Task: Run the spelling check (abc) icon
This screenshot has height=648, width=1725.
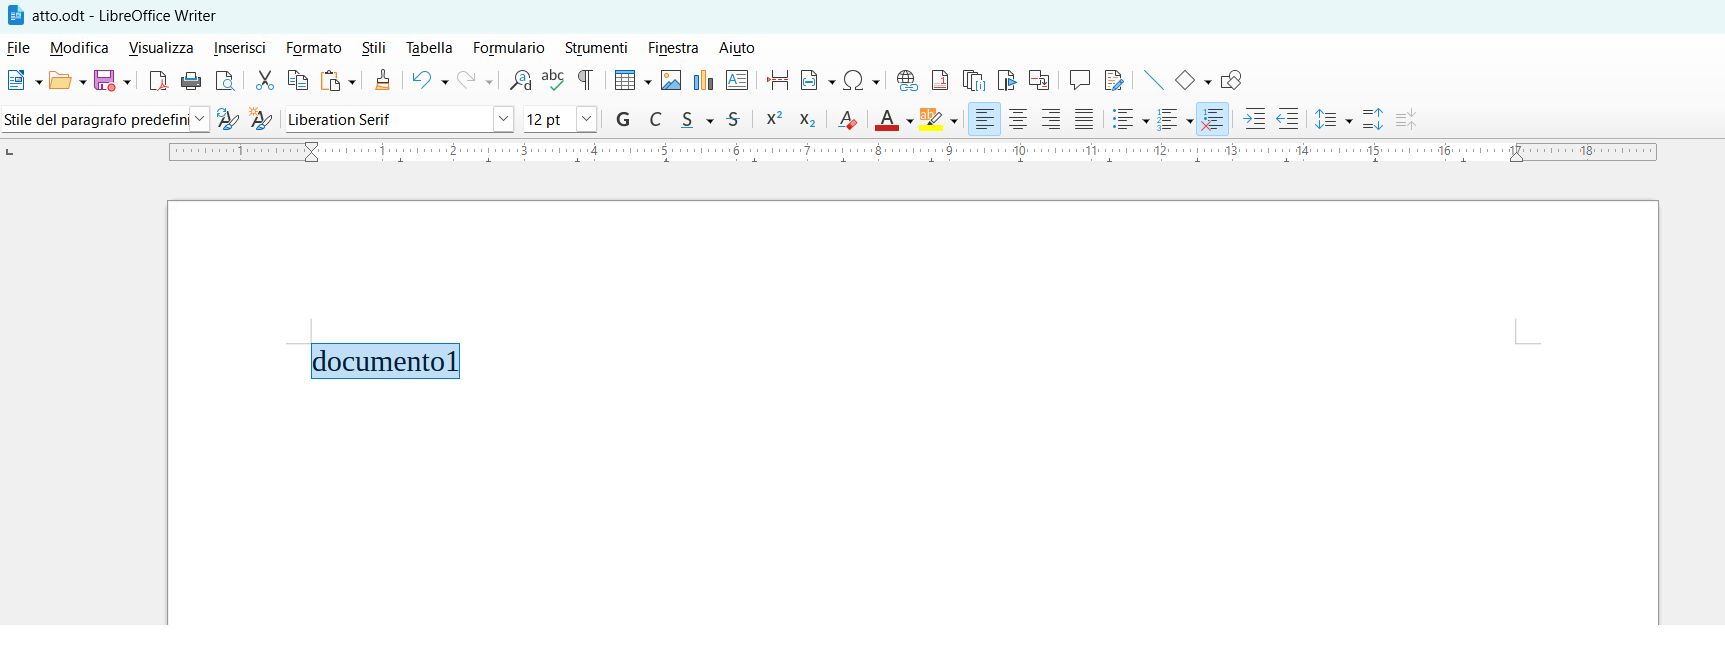Action: click(x=553, y=80)
